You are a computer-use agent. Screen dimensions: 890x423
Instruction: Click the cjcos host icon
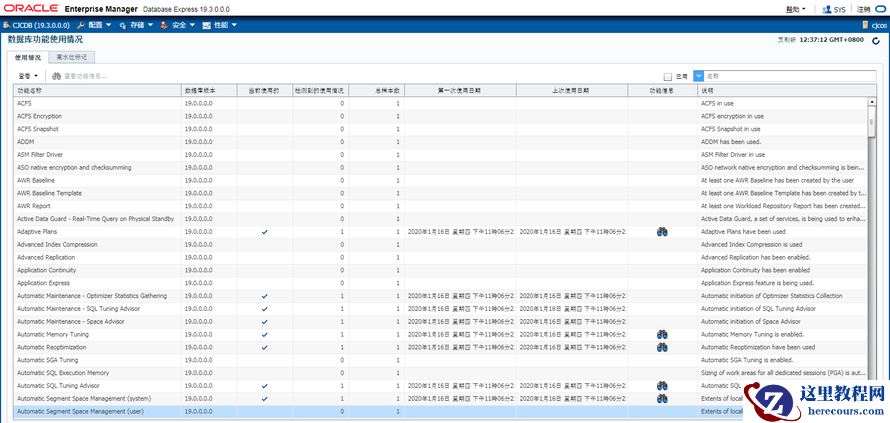click(x=863, y=24)
